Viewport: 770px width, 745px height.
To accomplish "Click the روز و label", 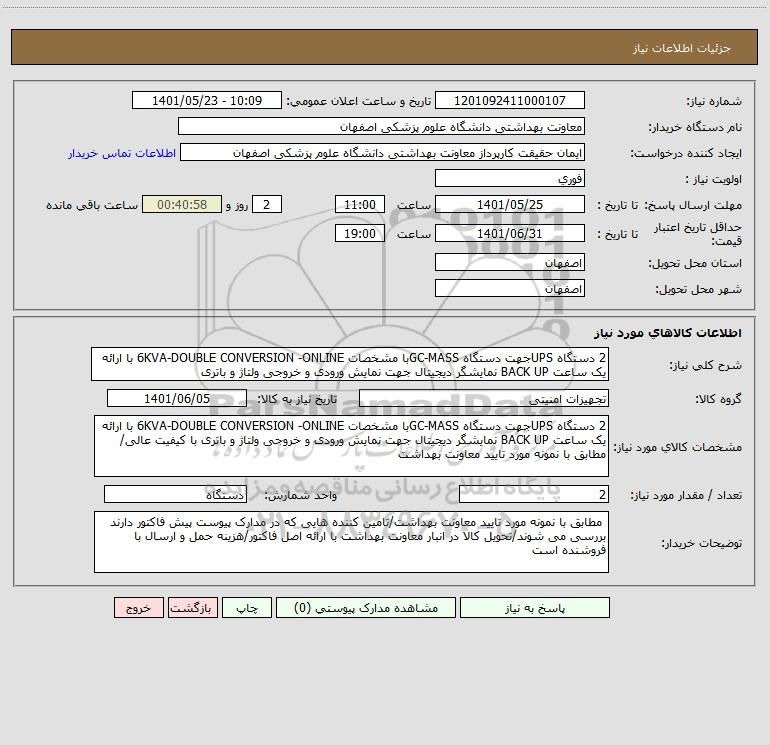I will pos(237,205).
